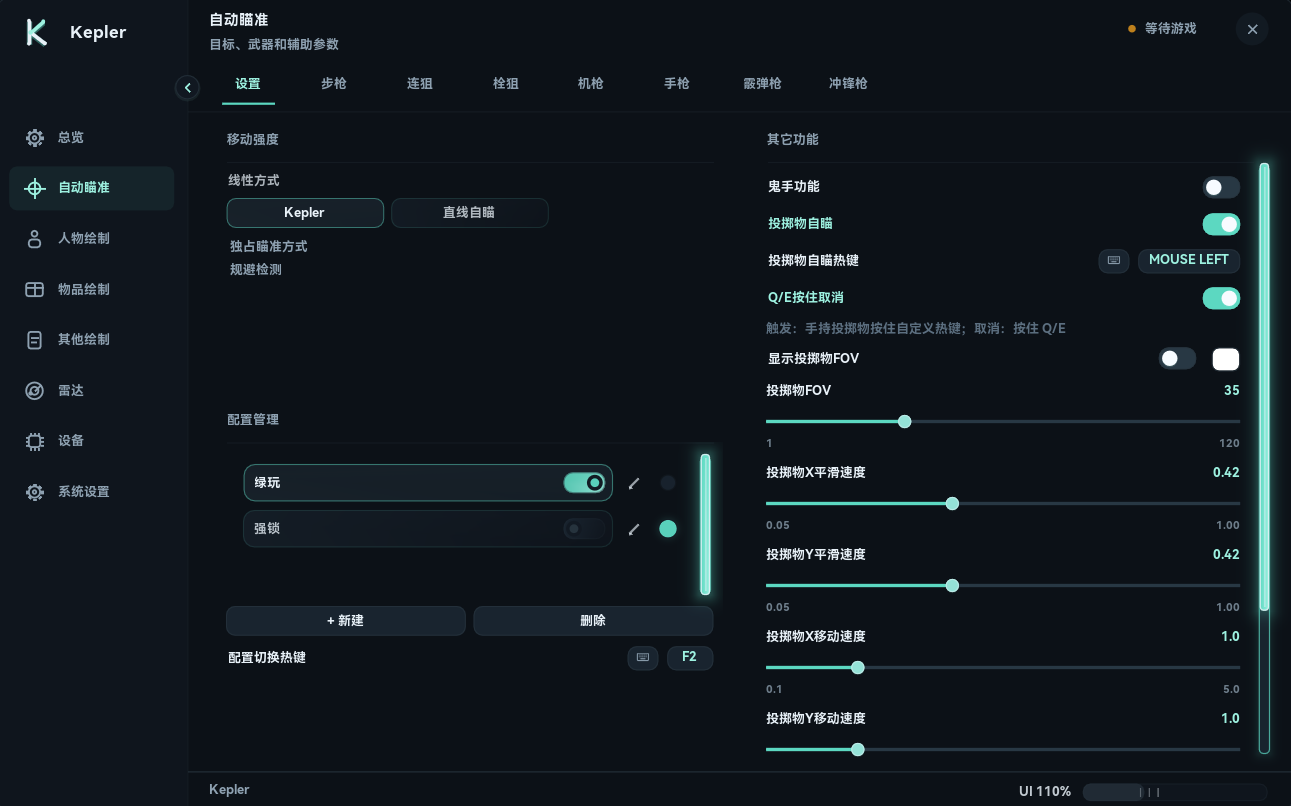Click the 投掷物Y移动速度 slider handle

coord(857,750)
